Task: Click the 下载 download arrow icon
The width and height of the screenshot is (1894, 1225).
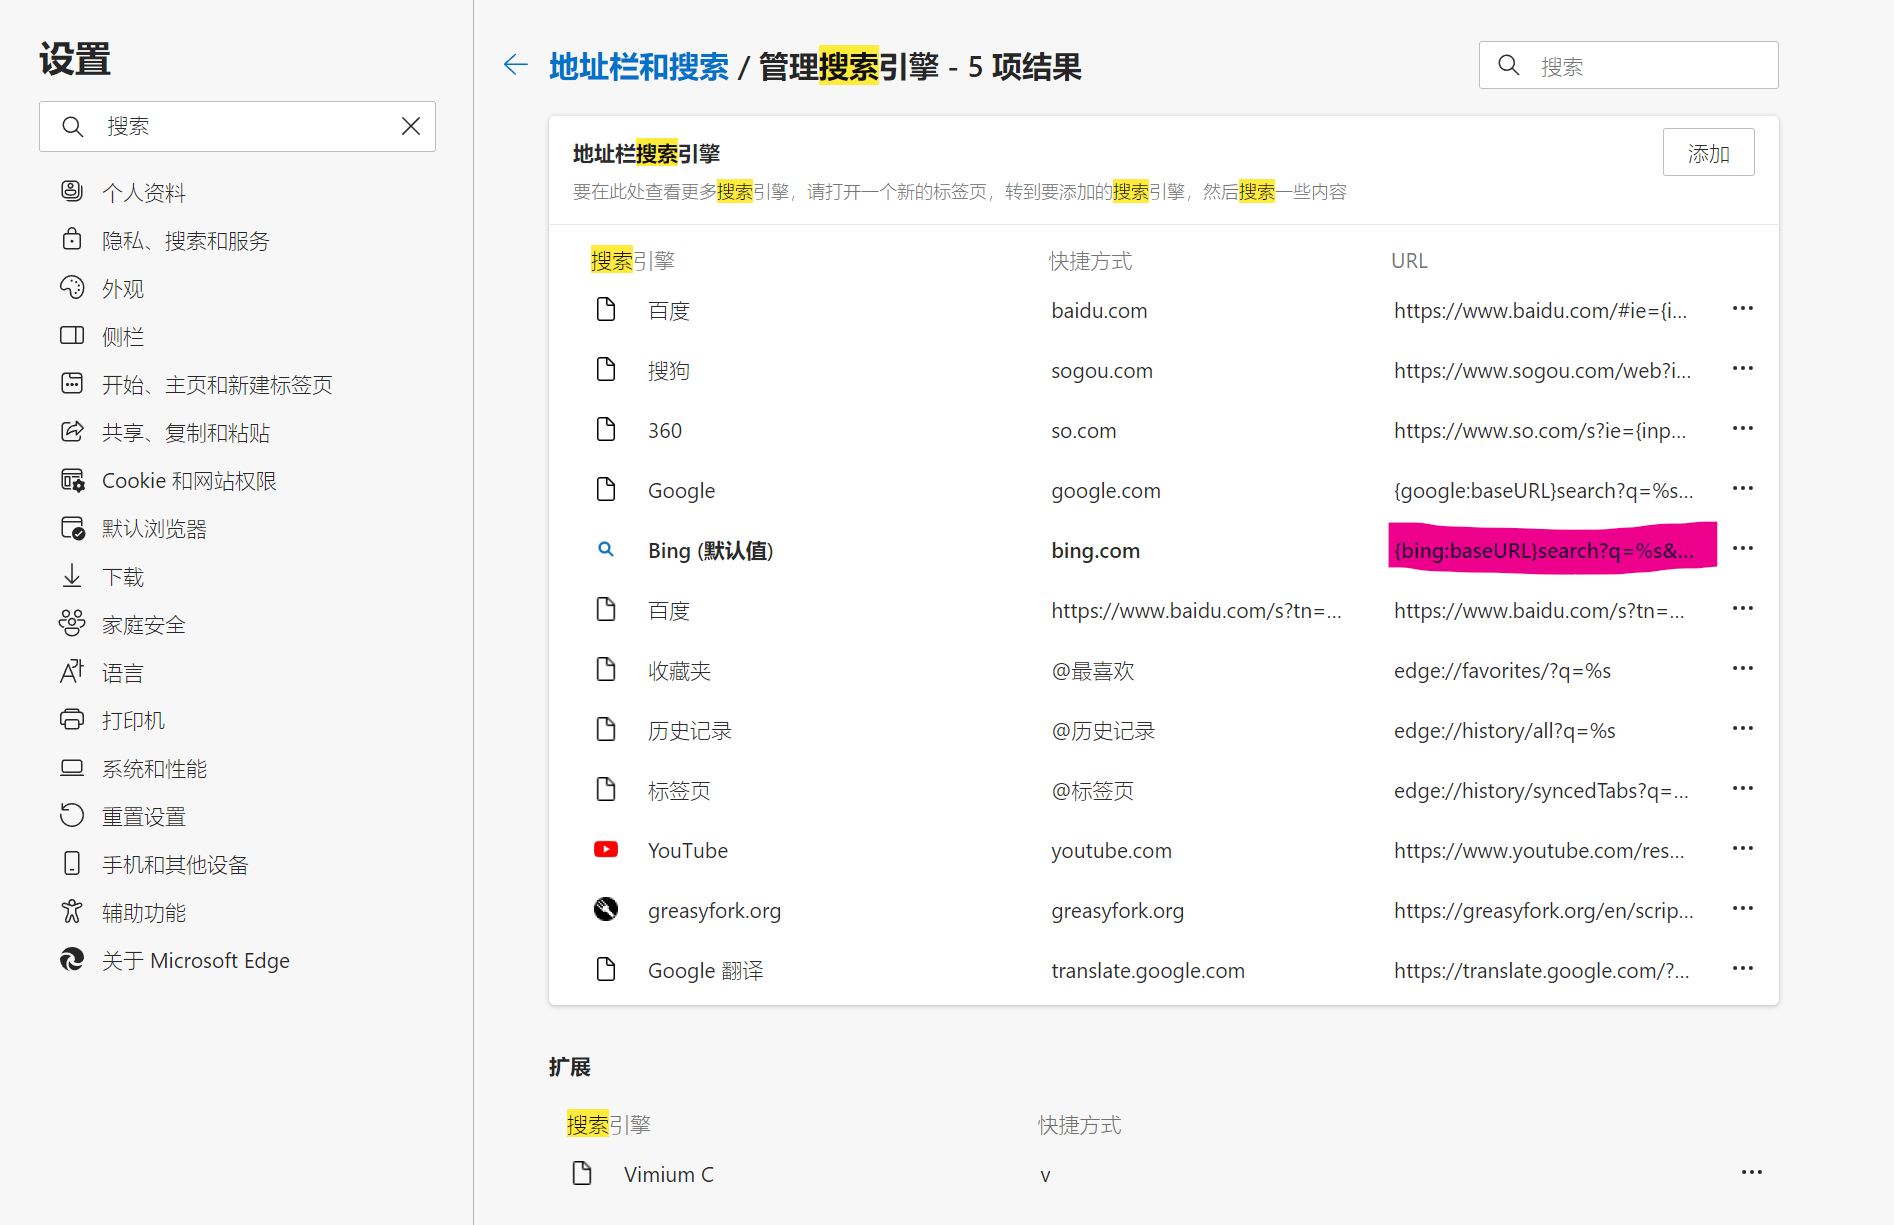Action: (72, 577)
